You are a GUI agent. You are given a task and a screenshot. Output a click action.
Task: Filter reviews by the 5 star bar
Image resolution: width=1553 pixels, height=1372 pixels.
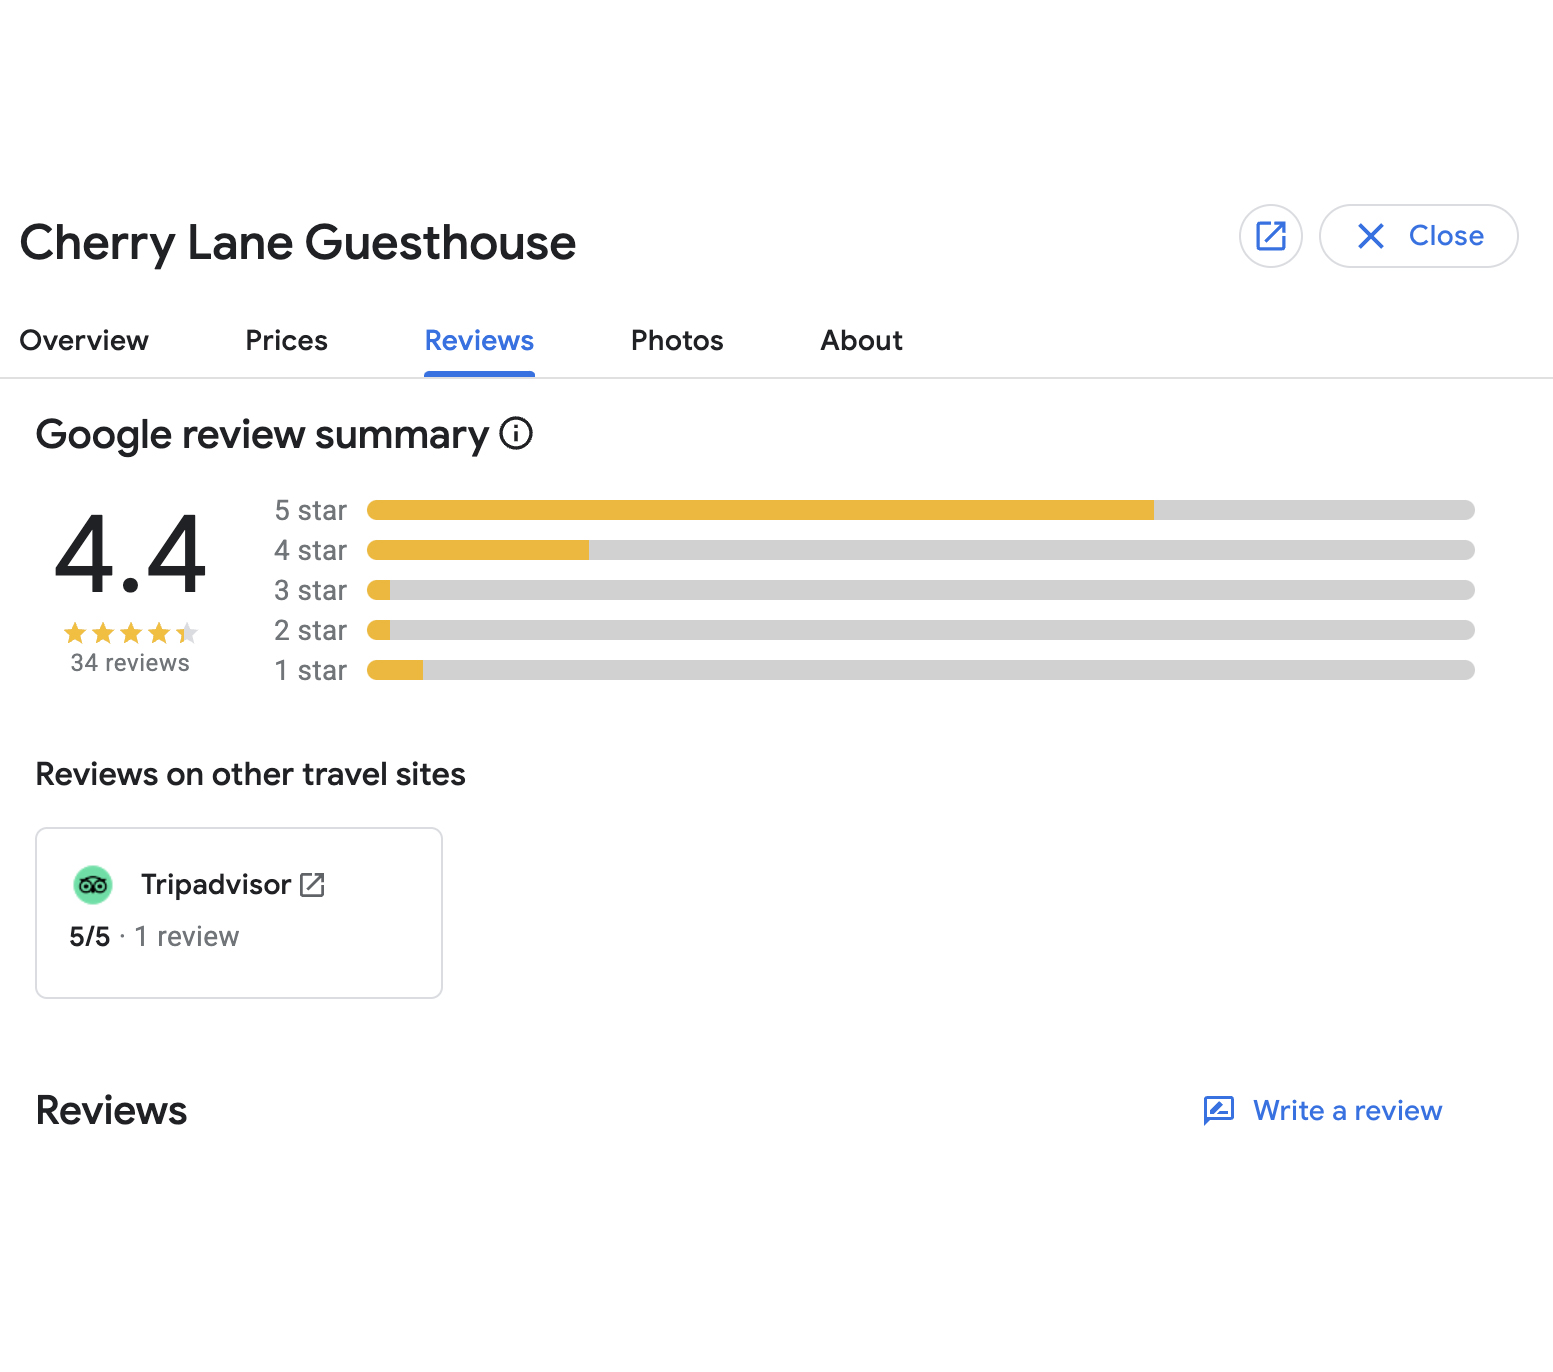920,510
